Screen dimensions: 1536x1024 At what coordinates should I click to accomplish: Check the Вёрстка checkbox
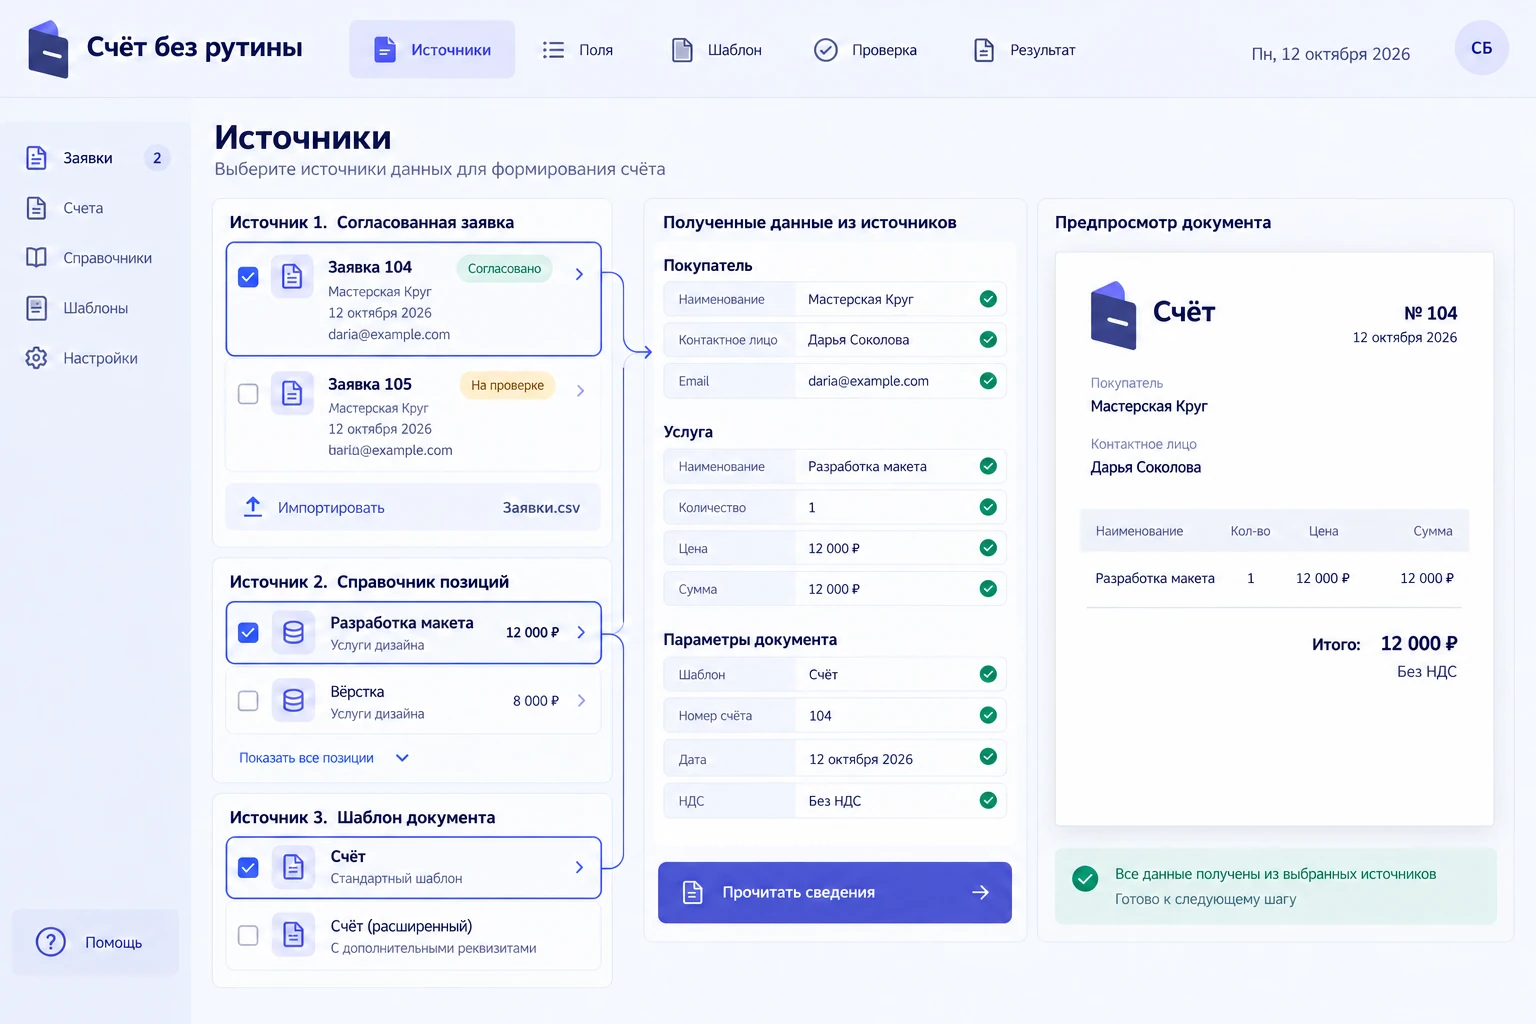click(248, 701)
